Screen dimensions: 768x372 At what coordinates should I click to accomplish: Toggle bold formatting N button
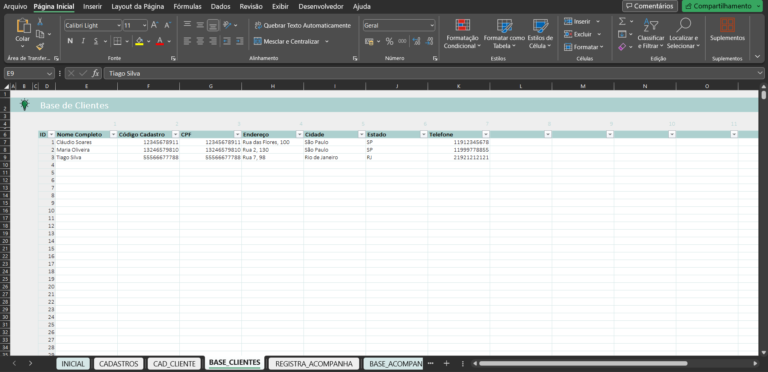(70, 41)
